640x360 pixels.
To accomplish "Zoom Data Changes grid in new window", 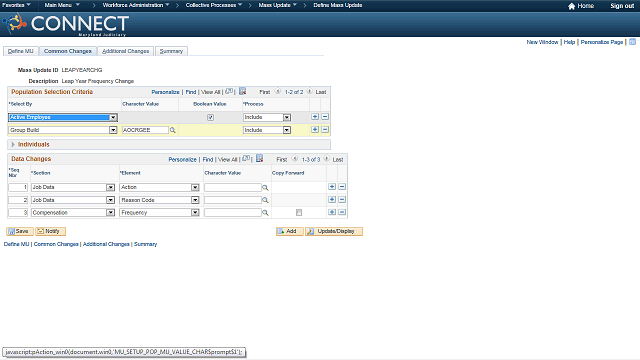I will pos(246,158).
